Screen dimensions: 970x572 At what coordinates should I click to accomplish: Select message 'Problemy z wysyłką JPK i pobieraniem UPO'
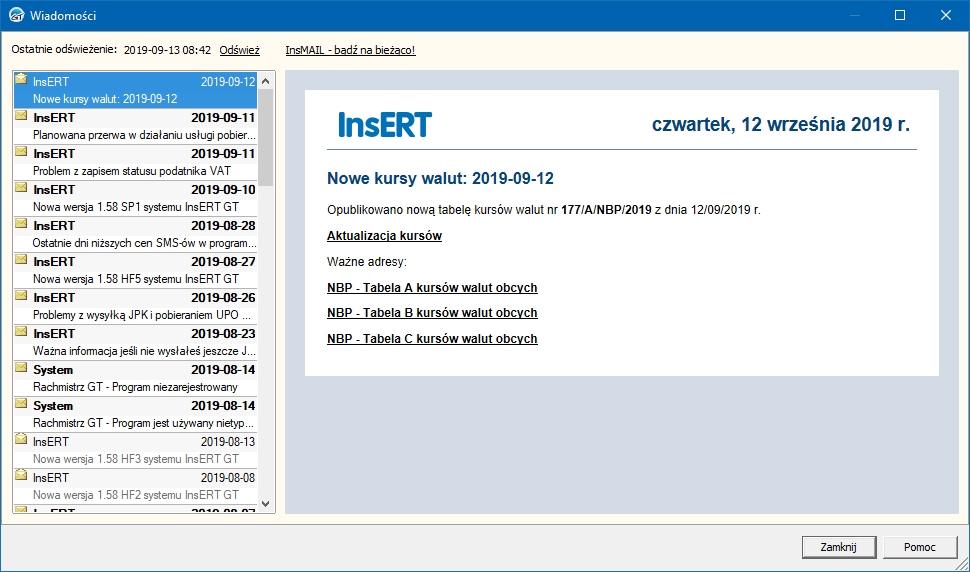tap(135, 306)
